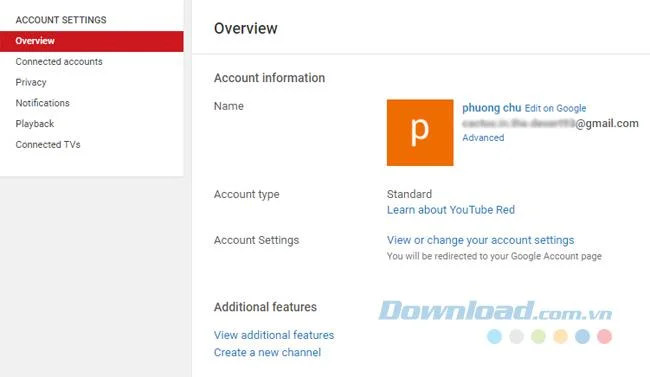Click the Name label
This screenshot has width=650, height=377.
click(x=228, y=106)
